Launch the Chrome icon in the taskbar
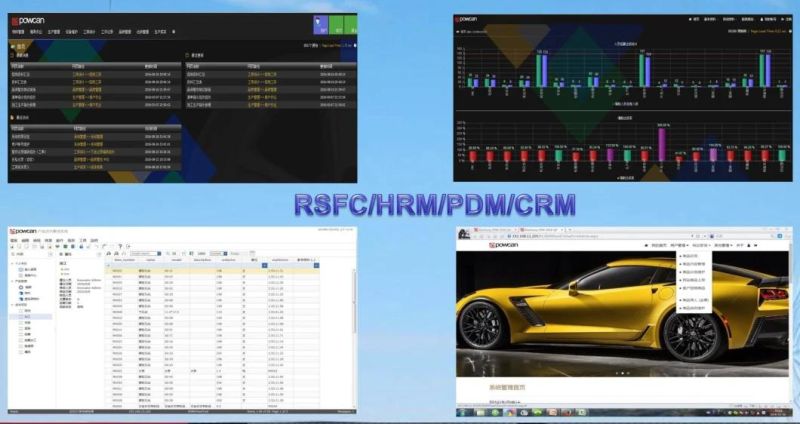Image resolution: width=800 pixels, height=424 pixels. pos(510,412)
